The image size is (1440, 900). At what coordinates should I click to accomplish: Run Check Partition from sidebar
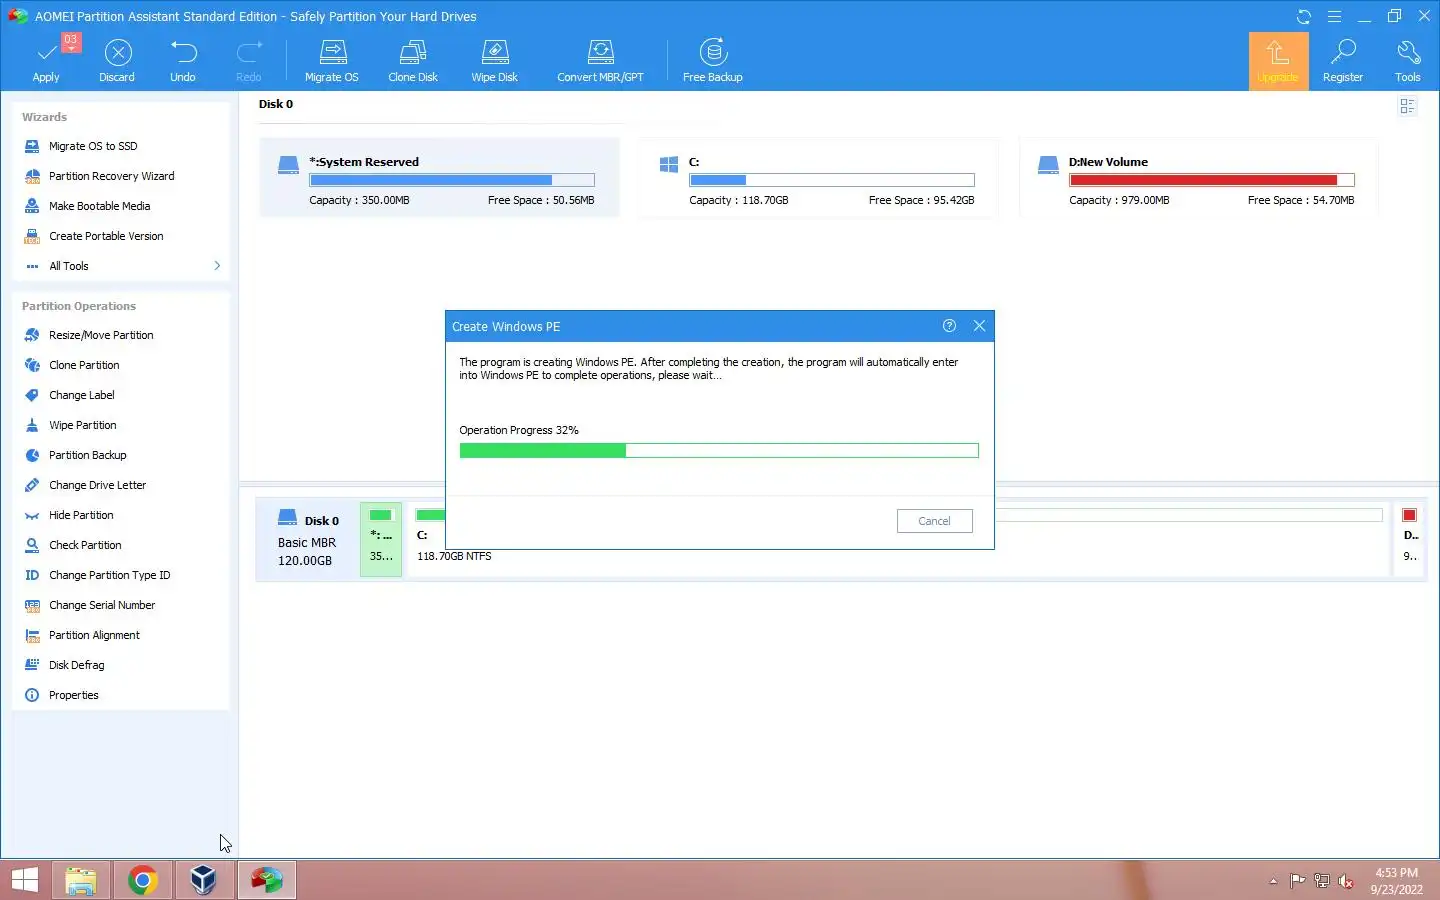(x=85, y=545)
